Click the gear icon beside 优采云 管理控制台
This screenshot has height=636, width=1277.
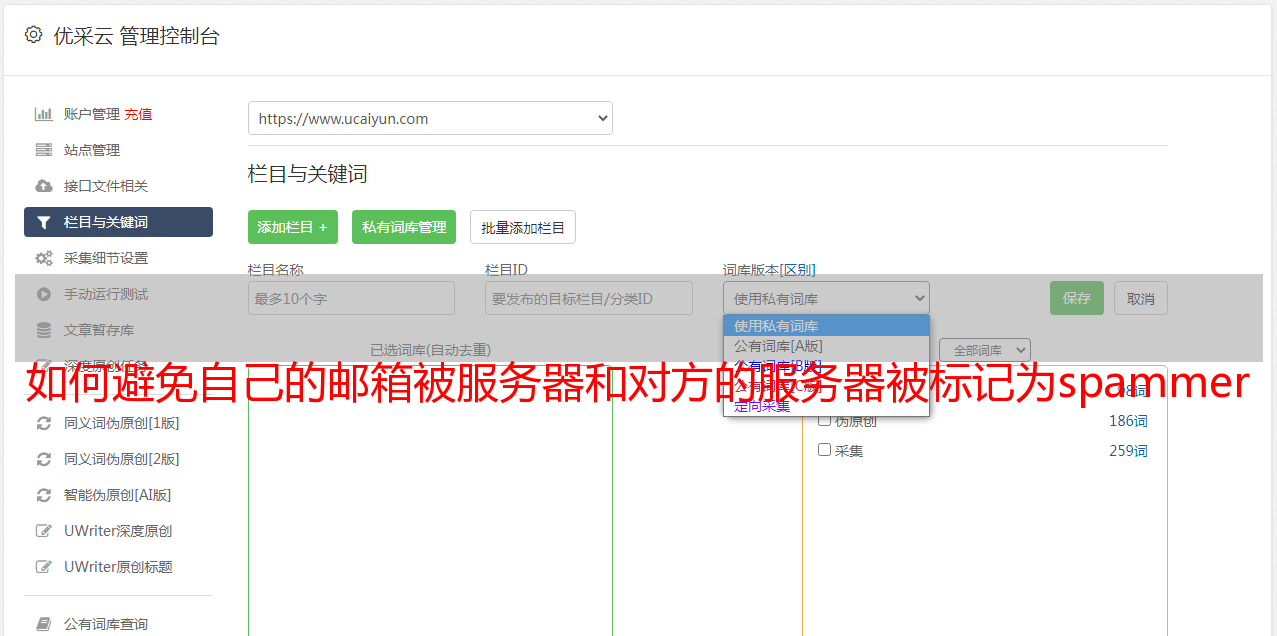(x=33, y=35)
